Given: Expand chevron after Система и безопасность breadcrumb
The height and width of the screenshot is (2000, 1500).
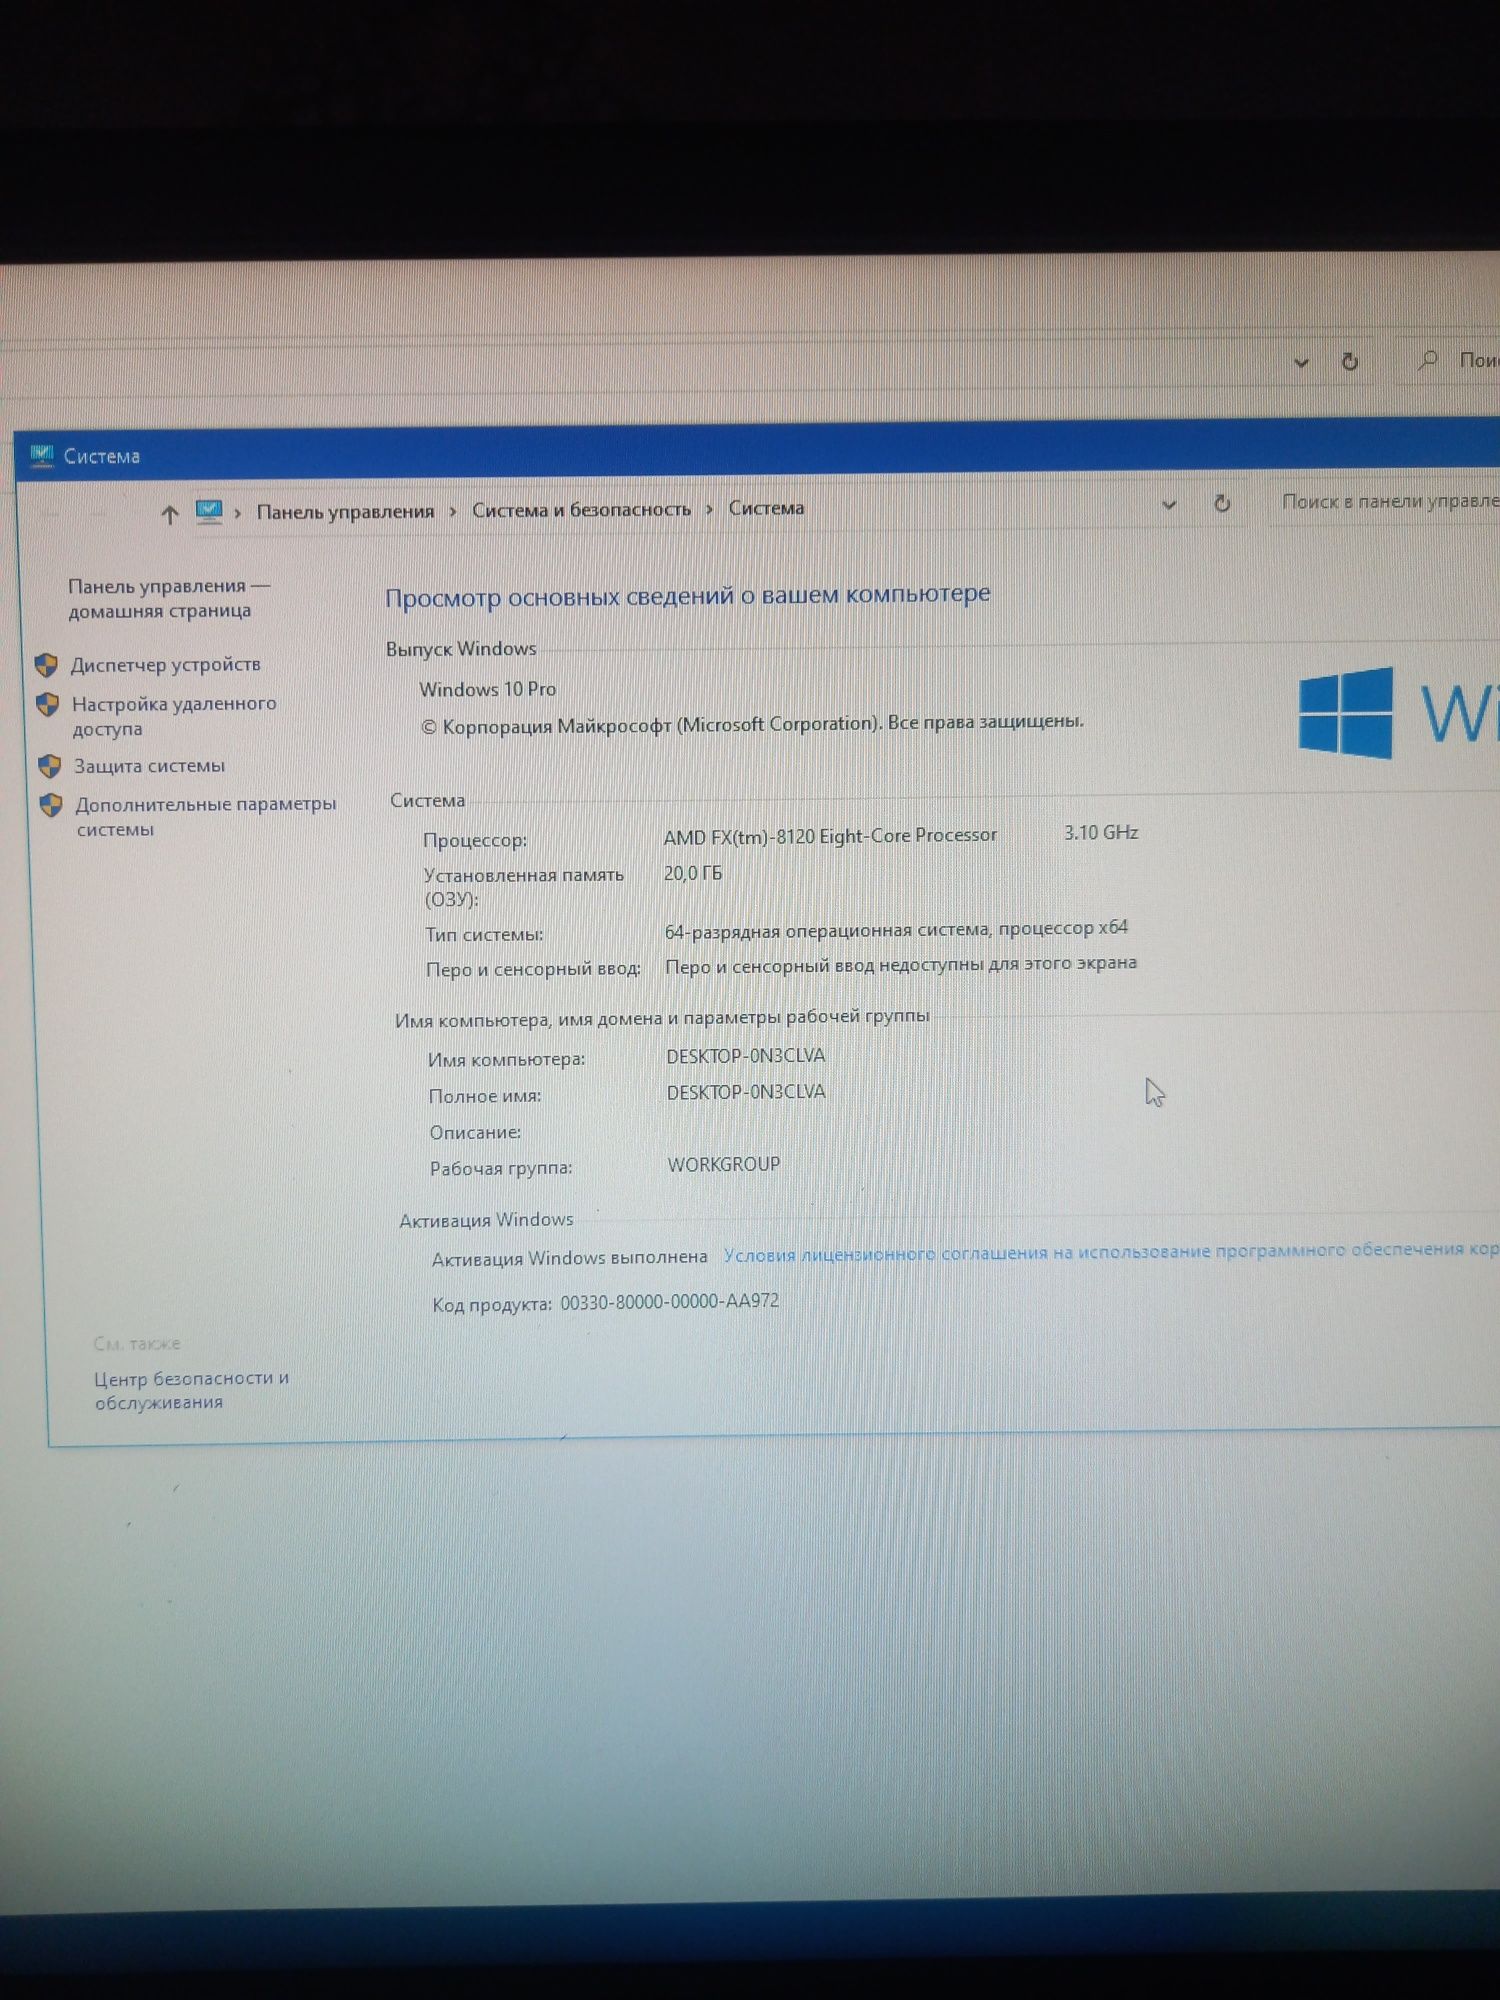Looking at the screenshot, I should [x=709, y=509].
